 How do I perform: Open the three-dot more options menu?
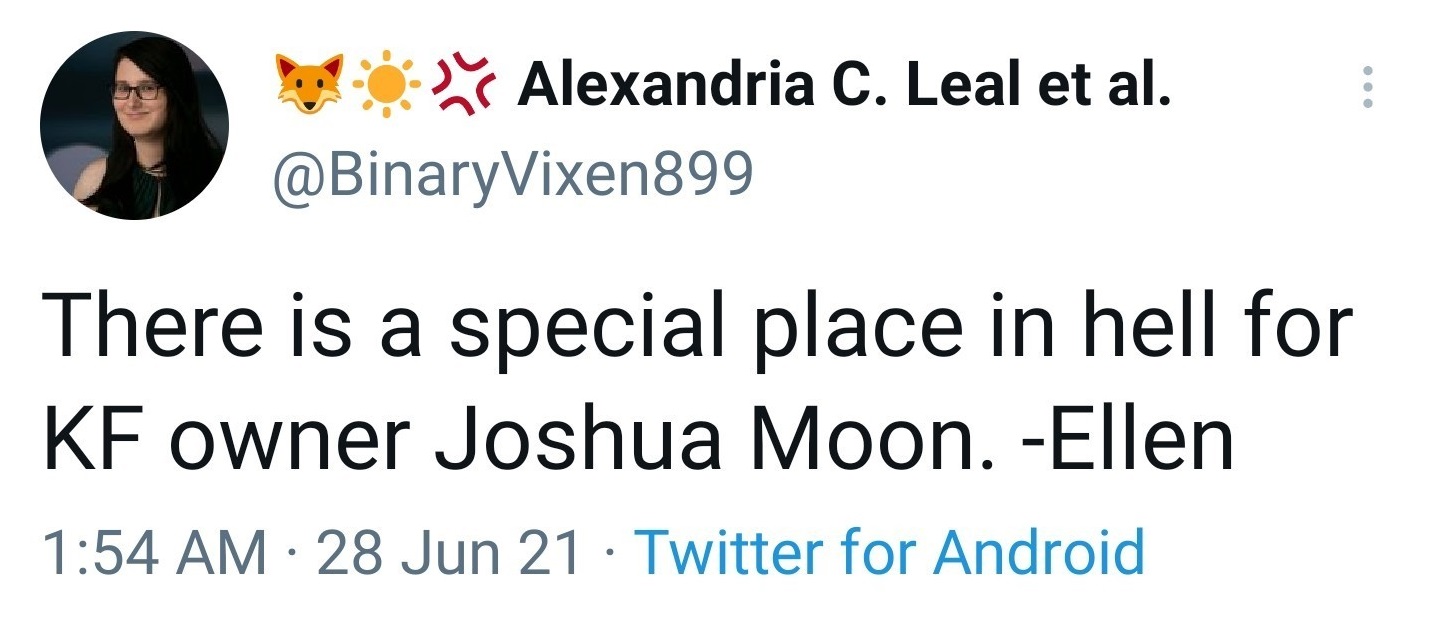click(1369, 88)
